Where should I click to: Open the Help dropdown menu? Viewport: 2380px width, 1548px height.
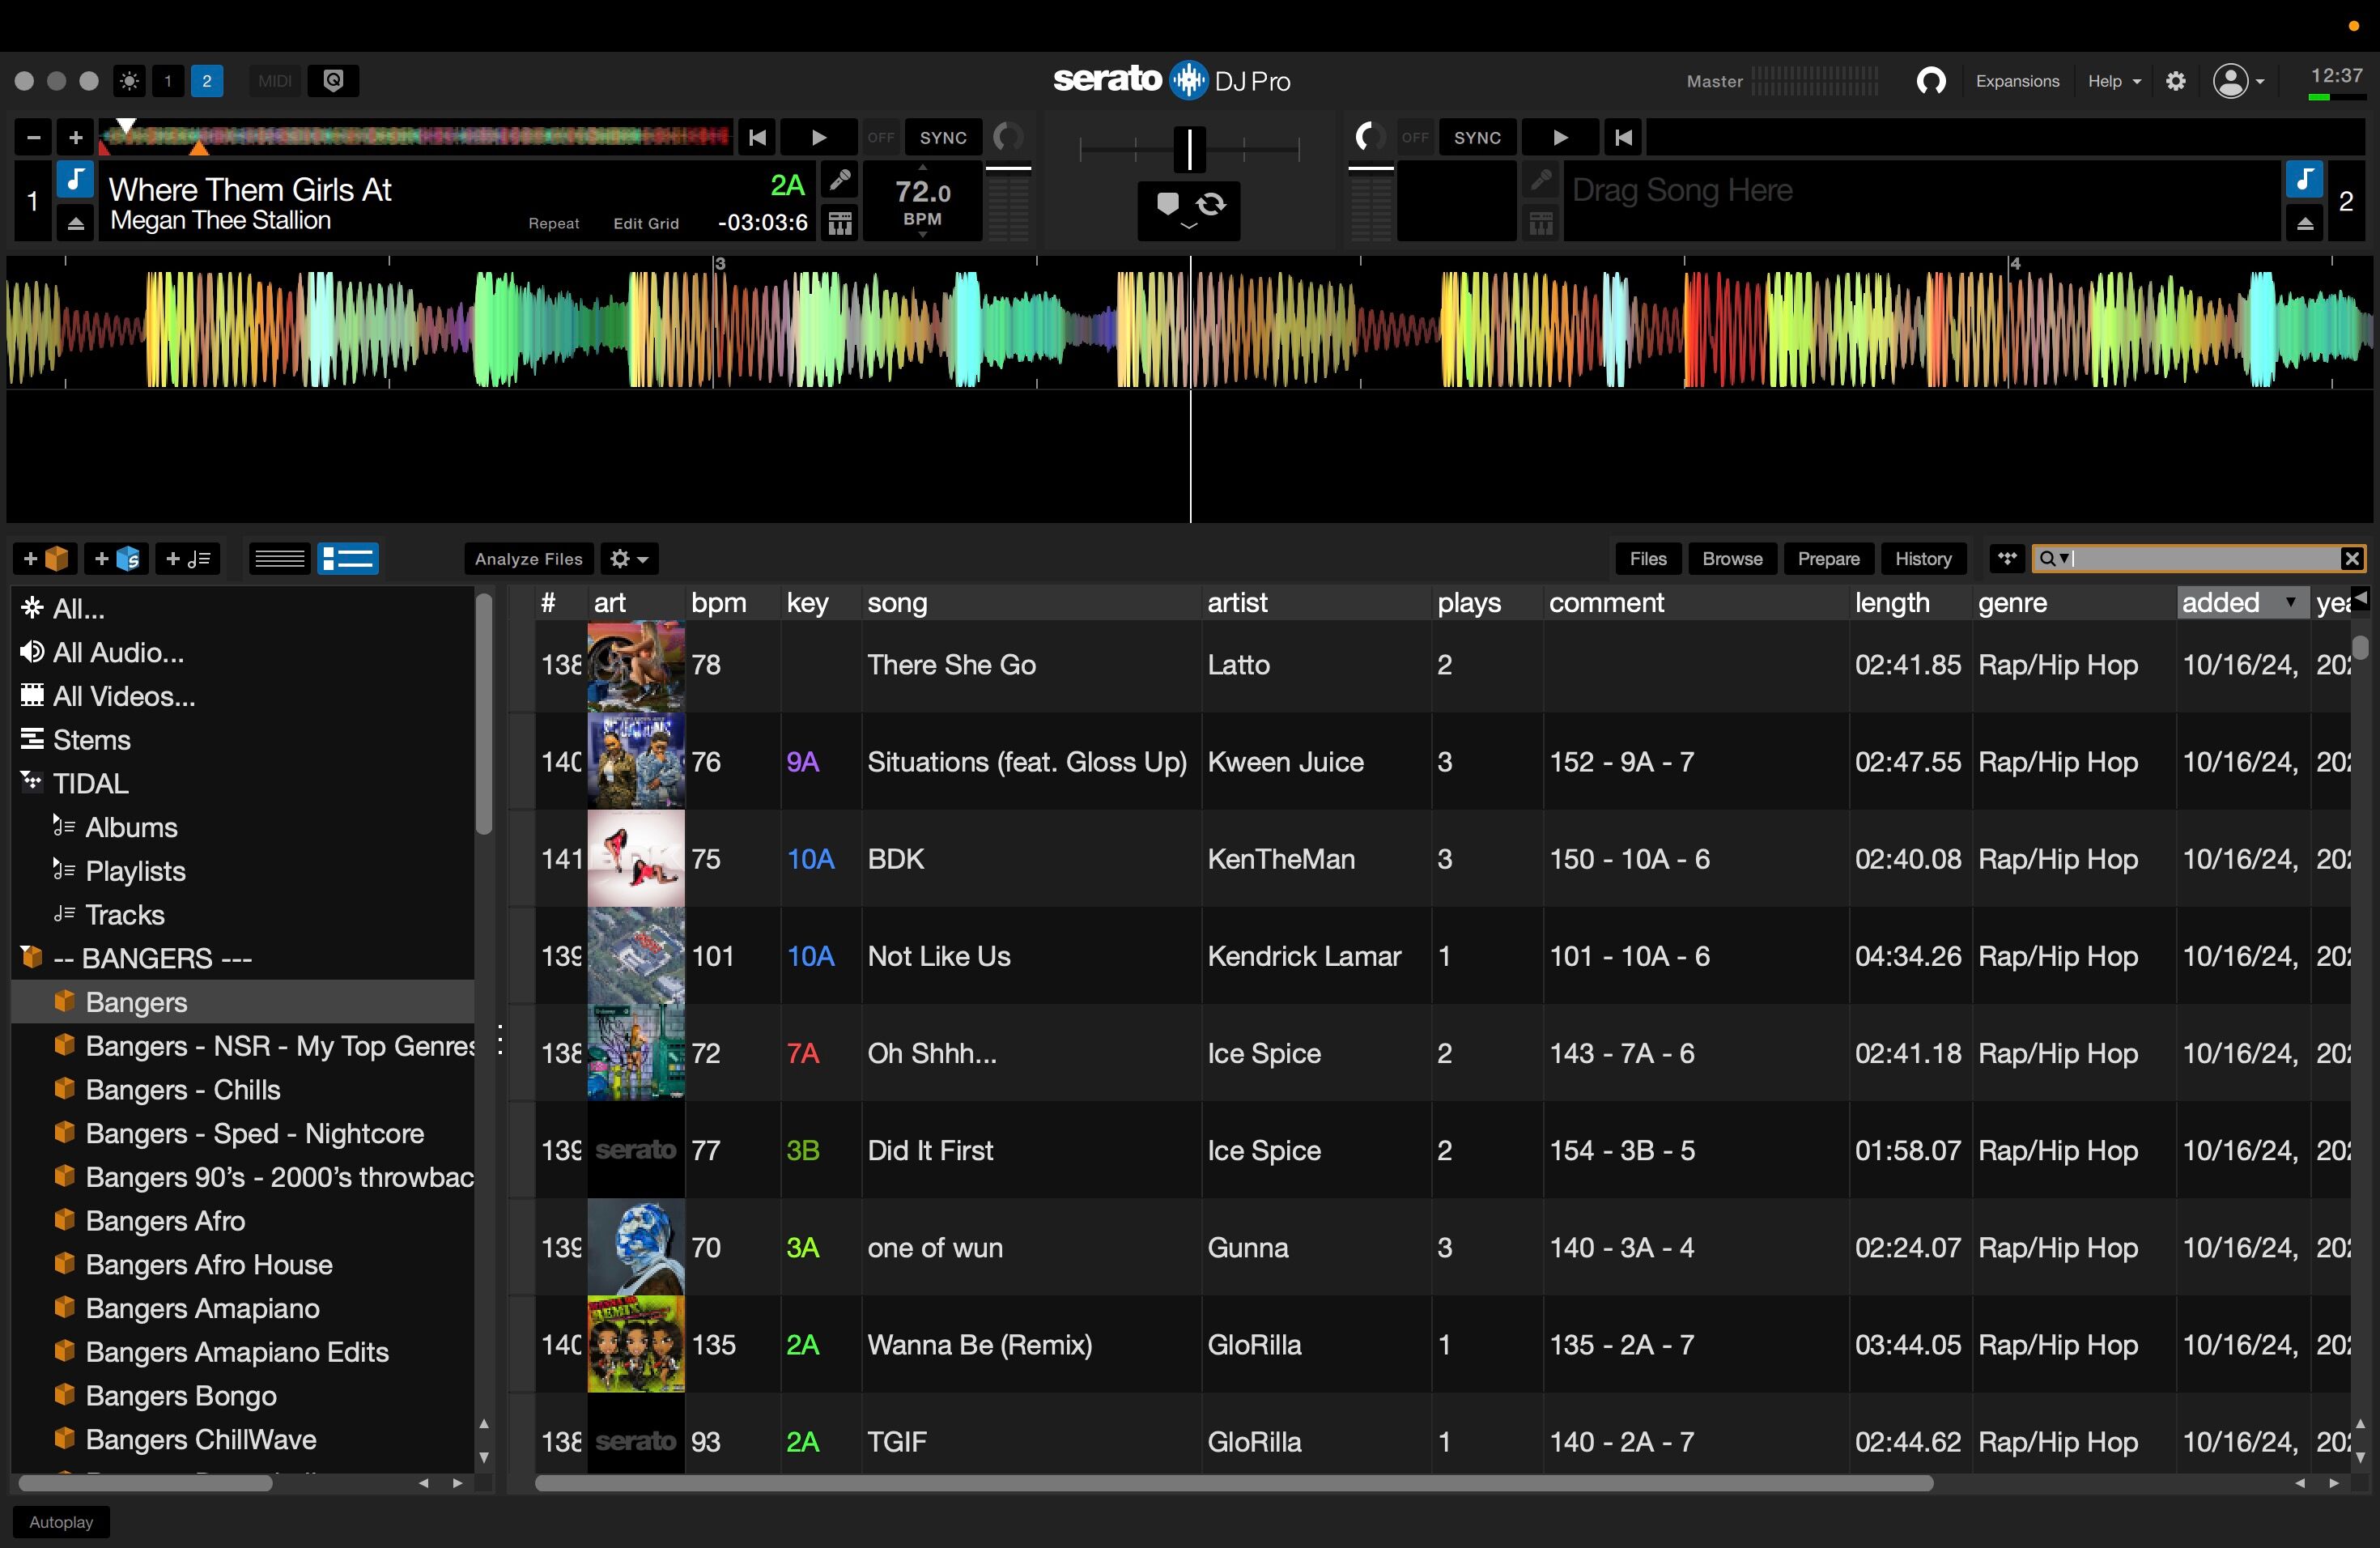(x=2113, y=81)
